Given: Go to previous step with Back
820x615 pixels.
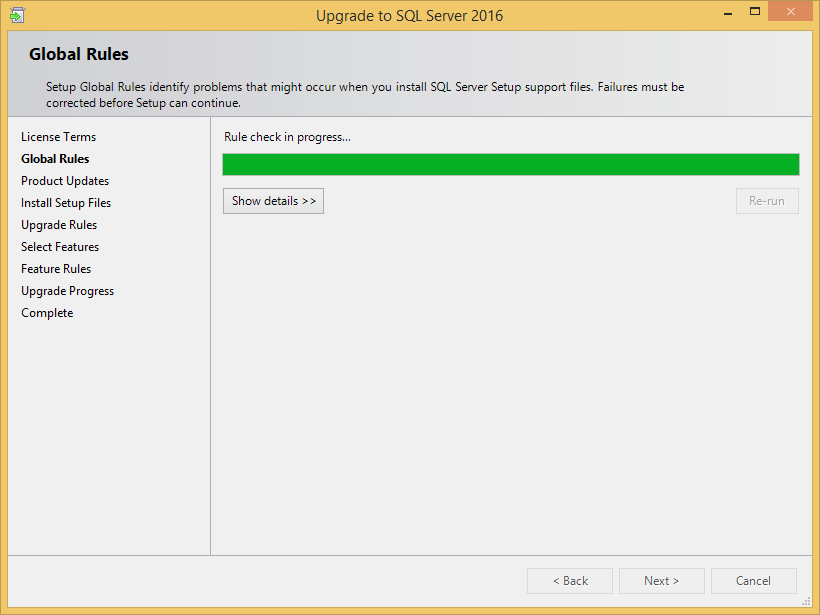Looking at the screenshot, I should pos(570,581).
